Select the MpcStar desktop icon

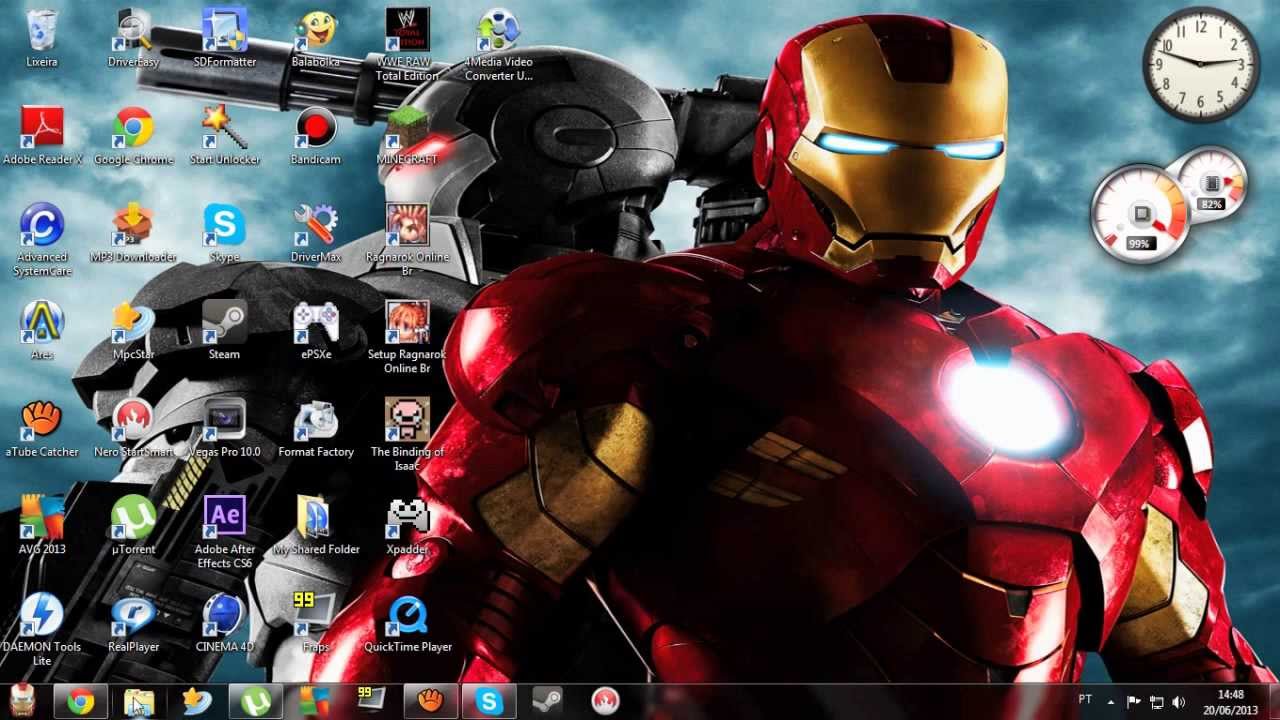pyautogui.click(x=133, y=331)
